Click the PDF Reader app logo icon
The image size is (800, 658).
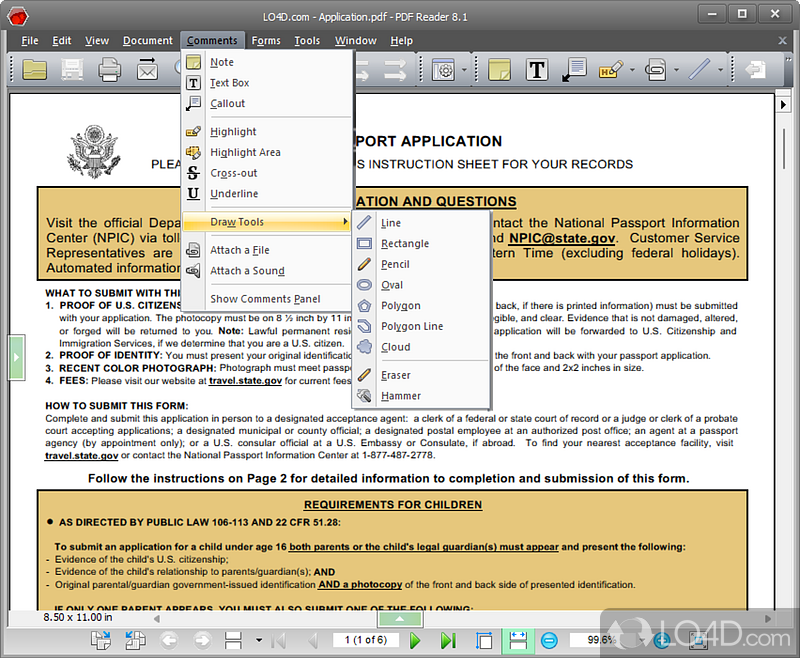tap(18, 17)
